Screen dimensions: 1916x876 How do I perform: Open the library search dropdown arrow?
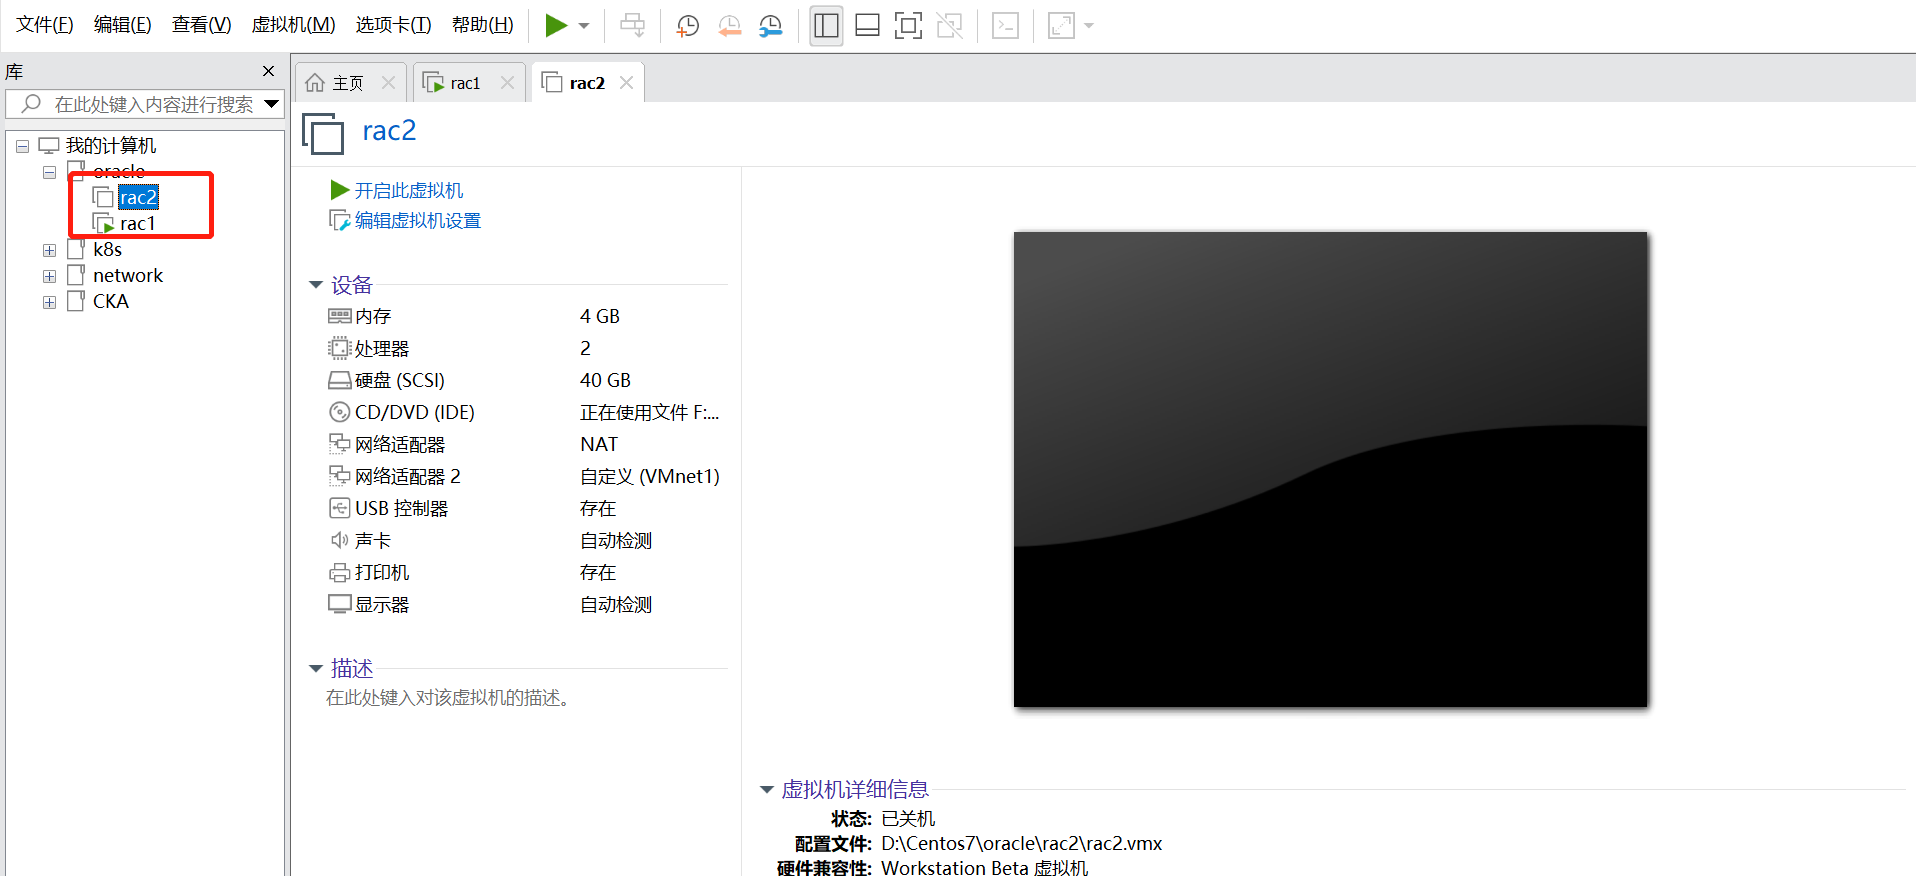click(271, 104)
